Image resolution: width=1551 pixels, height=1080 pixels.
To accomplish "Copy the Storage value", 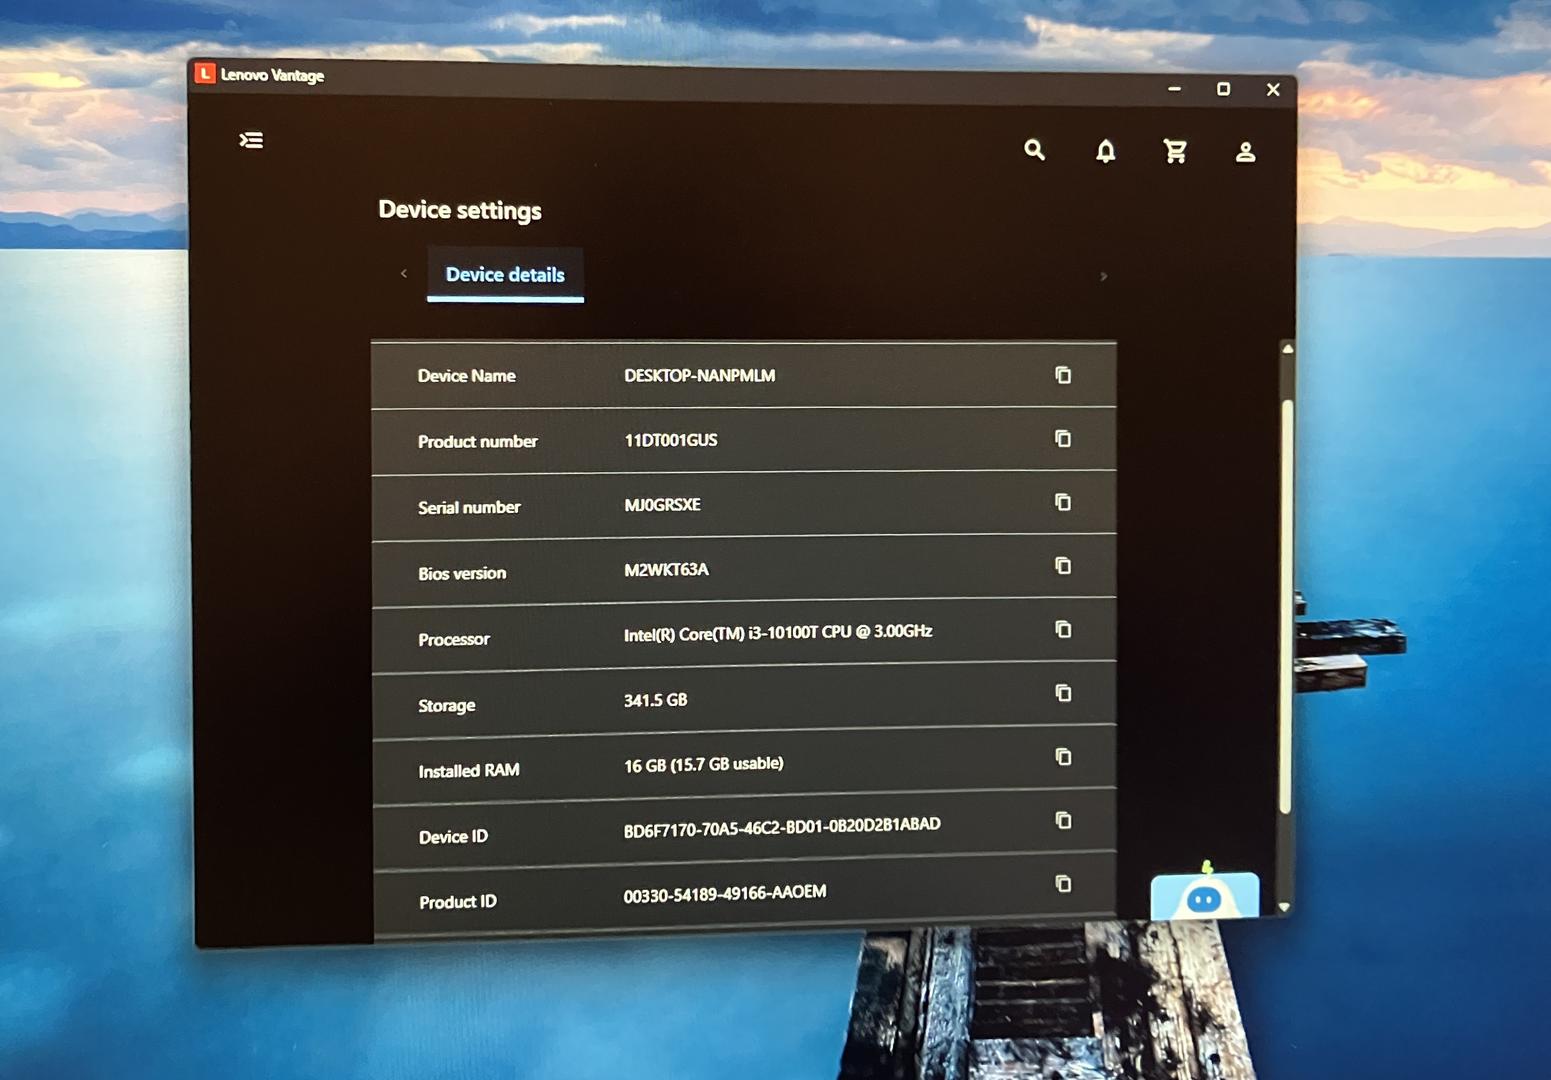I will [x=1063, y=693].
